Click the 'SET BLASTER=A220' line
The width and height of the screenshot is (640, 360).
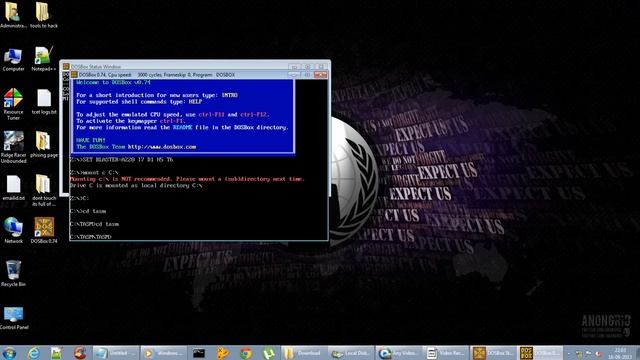point(122,160)
